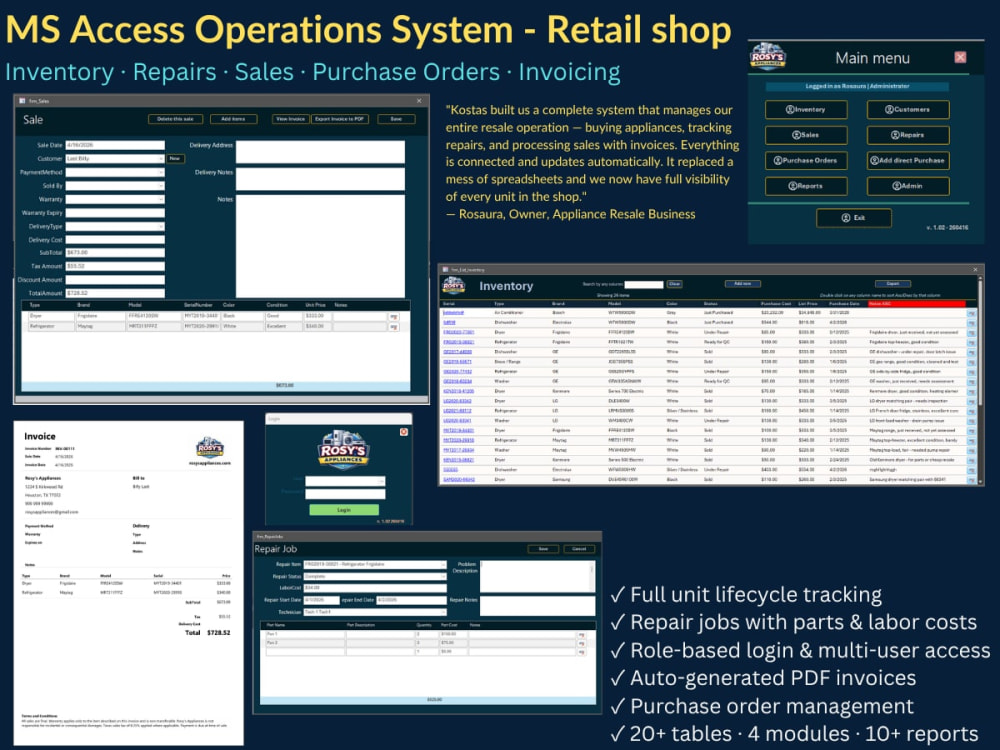Open Purchase Orders from Main menu
Viewport: 1000px width, 750px height.
(x=806, y=161)
